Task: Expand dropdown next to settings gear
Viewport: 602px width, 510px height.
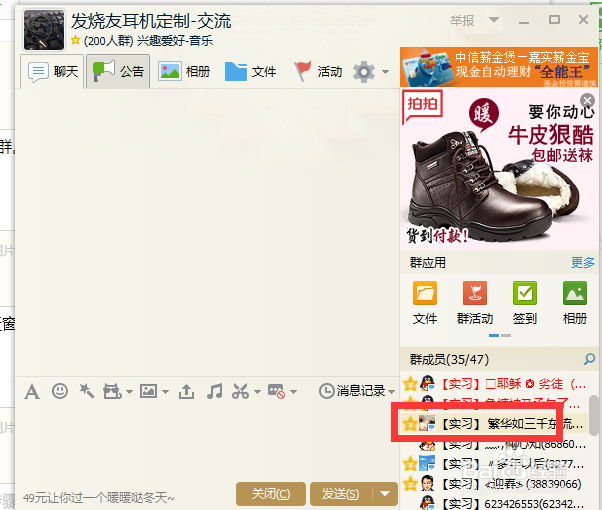Action: pos(385,72)
